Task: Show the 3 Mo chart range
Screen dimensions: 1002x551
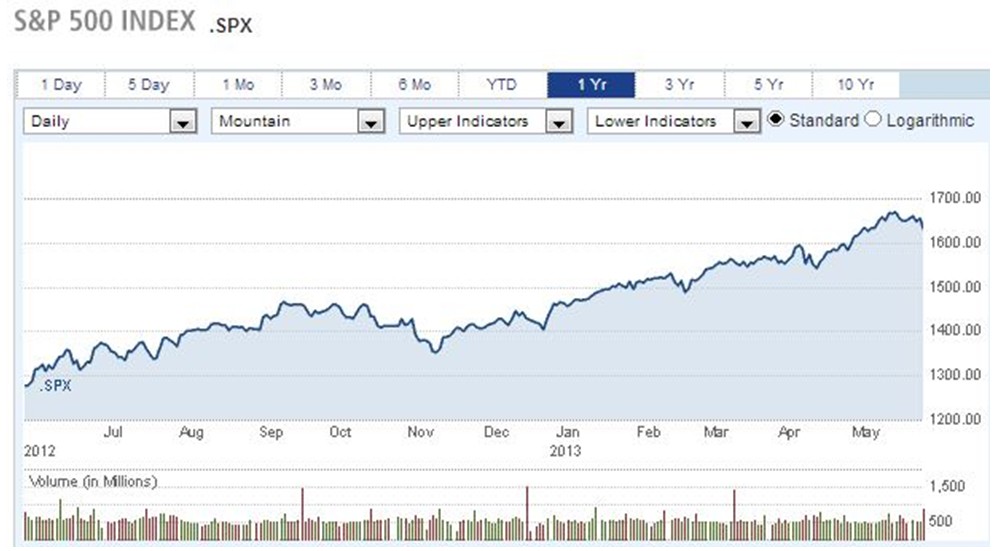Action: click(x=326, y=85)
